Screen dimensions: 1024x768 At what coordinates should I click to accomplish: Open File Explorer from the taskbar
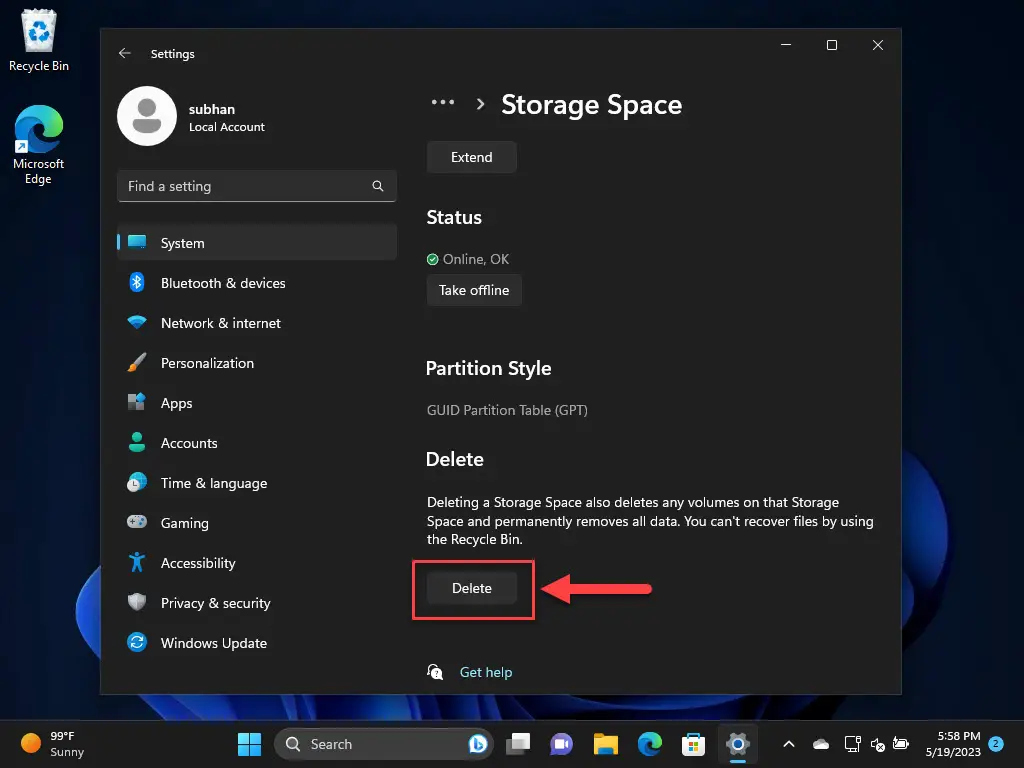click(x=605, y=744)
